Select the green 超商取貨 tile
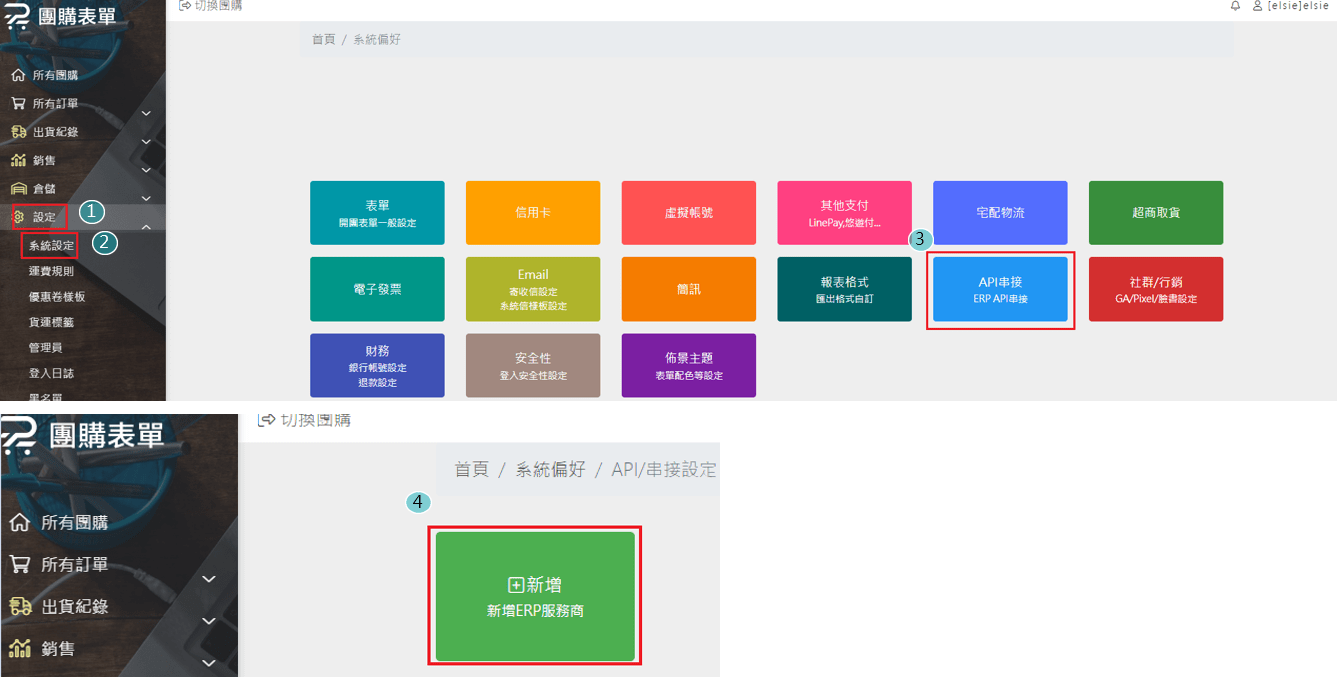Viewport: 1337px width, 680px height. point(1155,213)
